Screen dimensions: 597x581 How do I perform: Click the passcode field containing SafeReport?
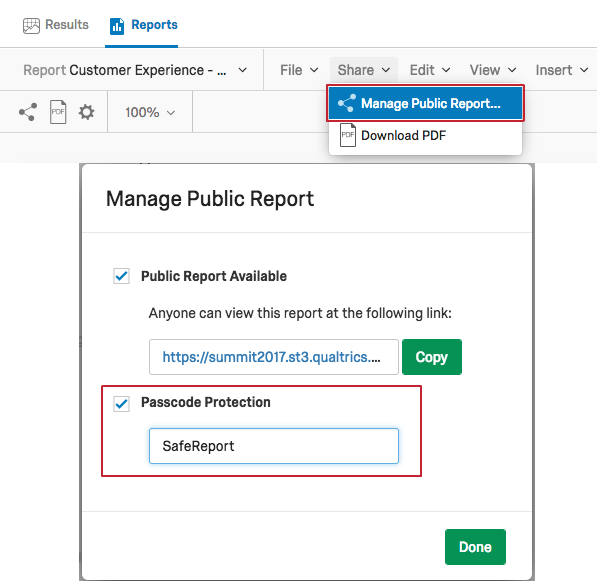274,446
